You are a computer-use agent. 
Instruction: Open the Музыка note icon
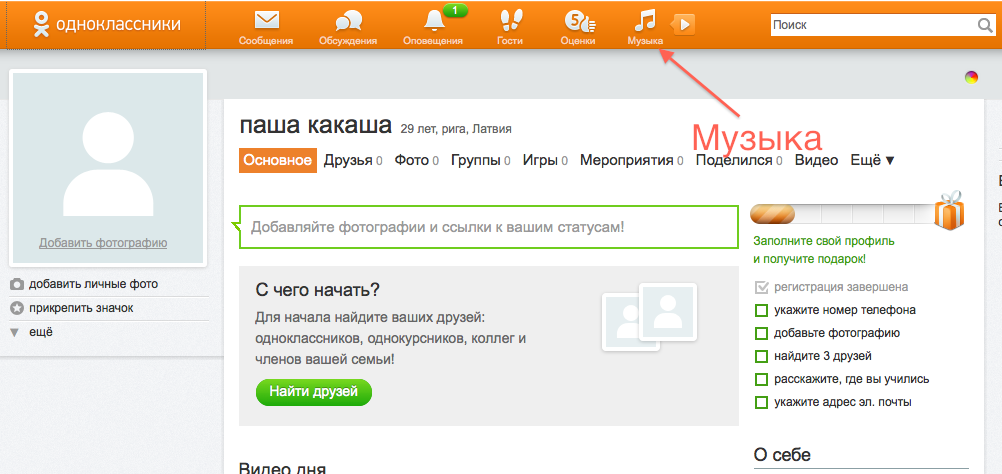pyautogui.click(x=645, y=20)
